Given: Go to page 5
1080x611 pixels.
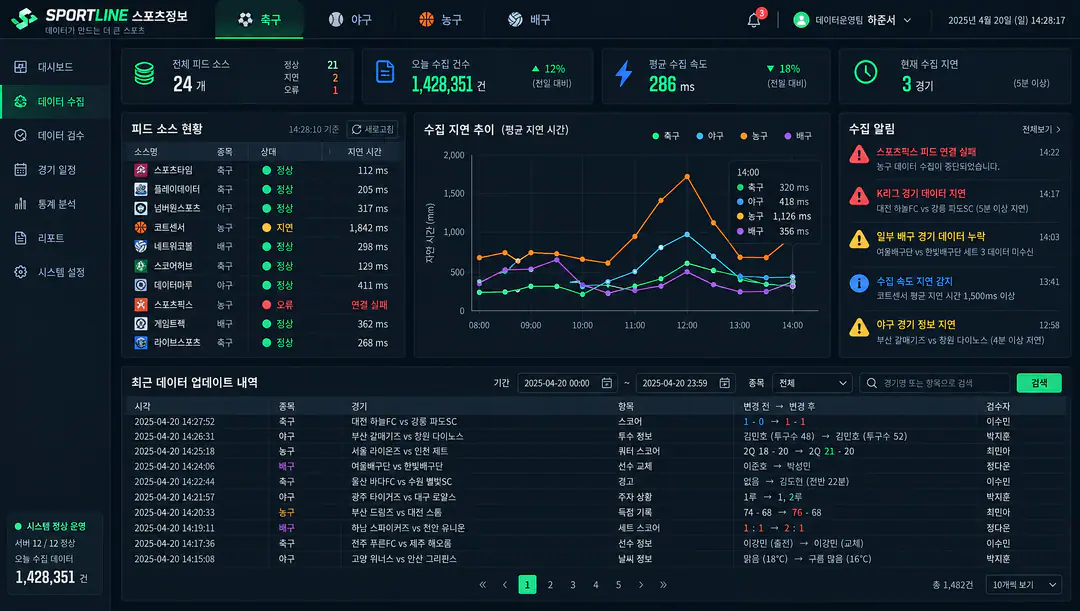Looking at the screenshot, I should [x=618, y=585].
